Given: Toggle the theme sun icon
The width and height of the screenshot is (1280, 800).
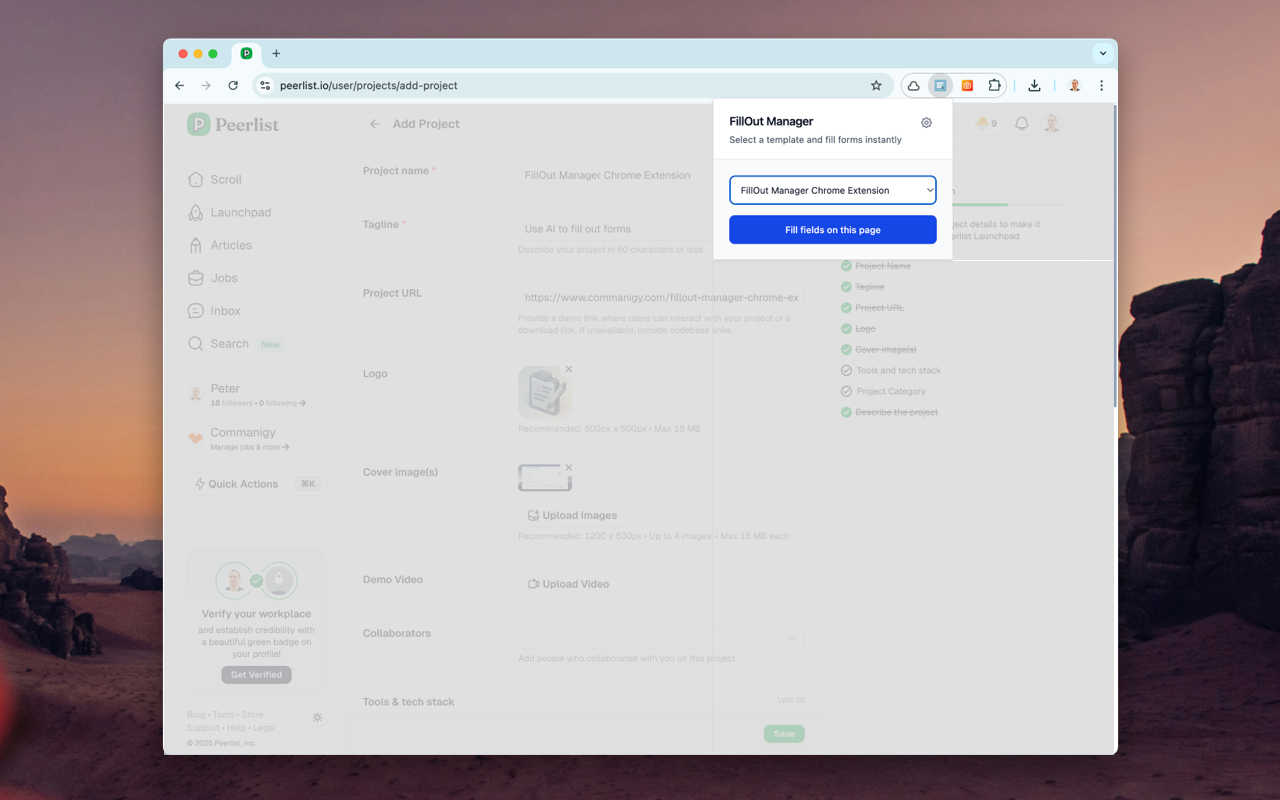Looking at the screenshot, I should pyautogui.click(x=317, y=717).
